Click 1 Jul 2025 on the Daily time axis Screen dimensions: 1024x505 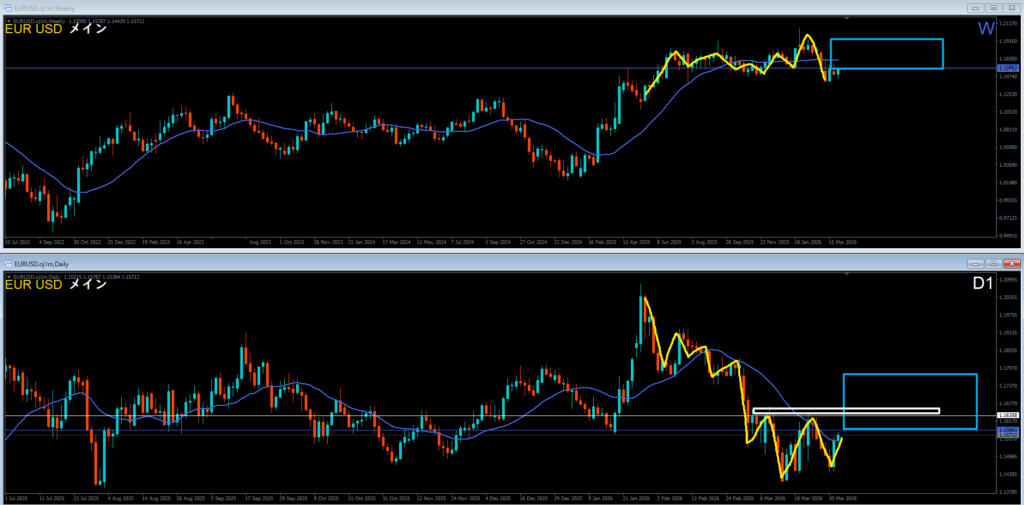[x=16, y=498]
